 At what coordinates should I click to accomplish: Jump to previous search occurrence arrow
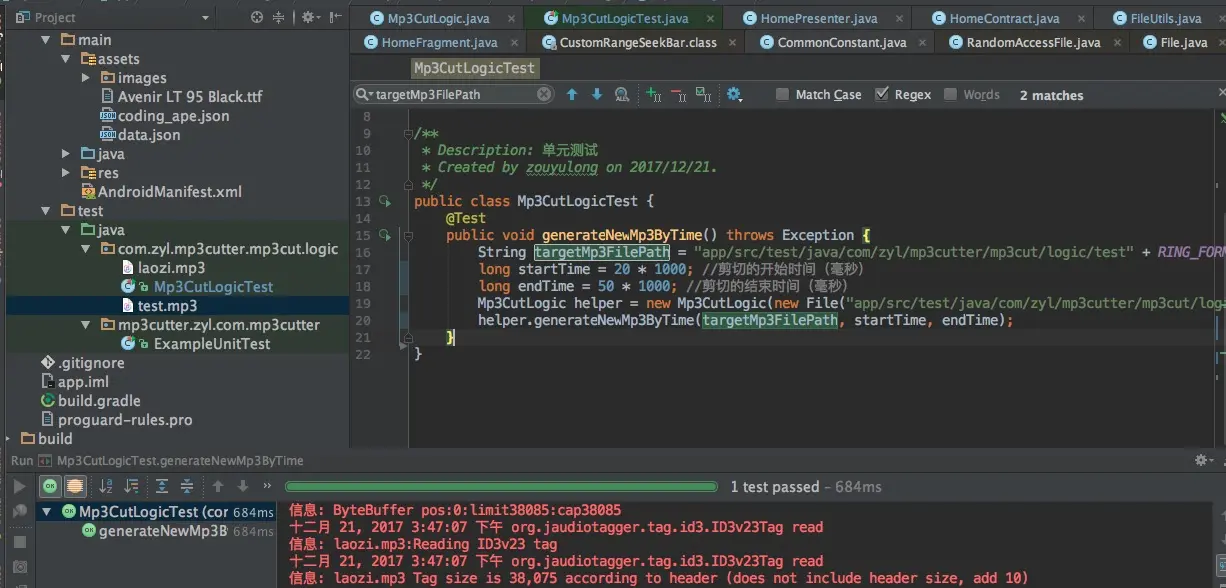[572, 95]
